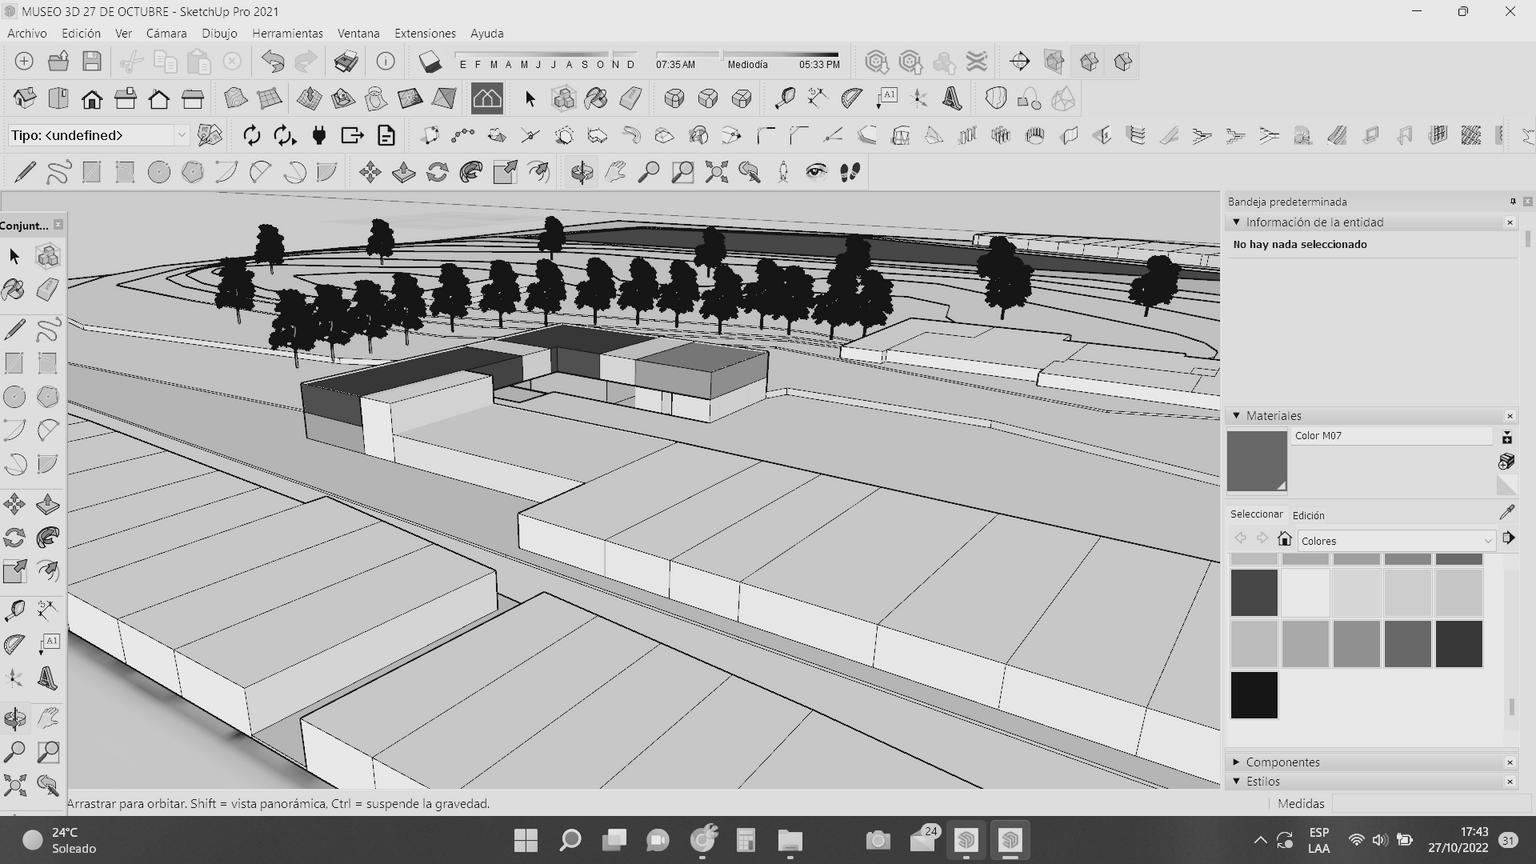Screen dimensions: 1536x864
Task: Expand the Componentes panel
Action: [x=1236, y=762]
